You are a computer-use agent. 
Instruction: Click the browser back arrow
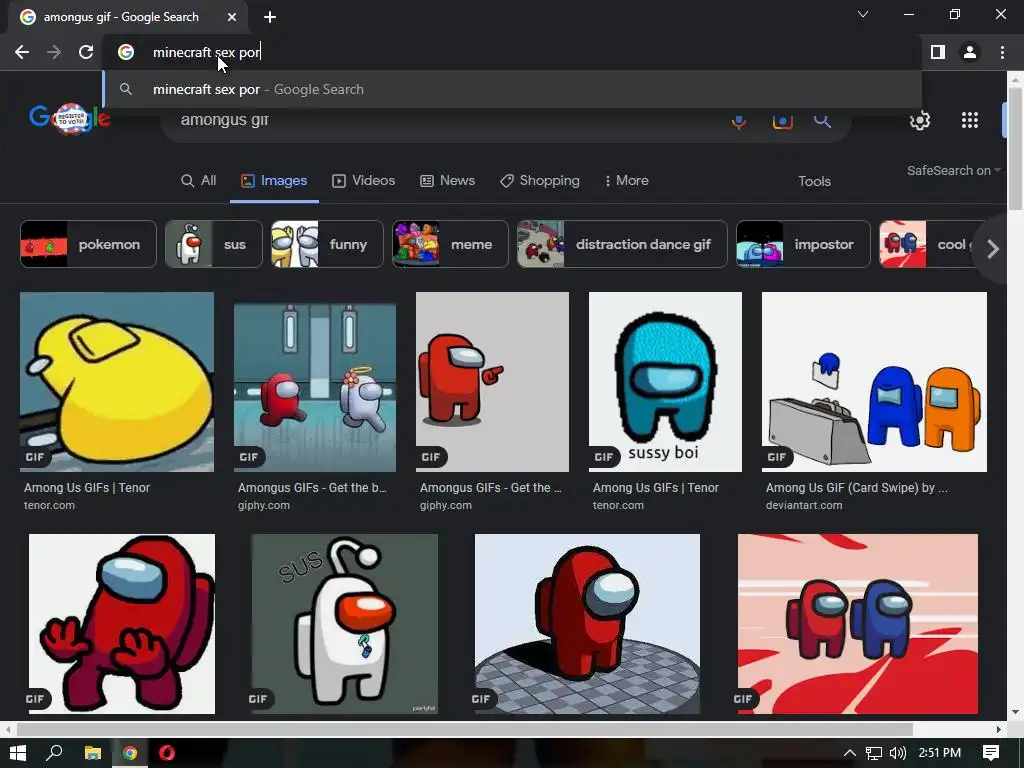tap(22, 52)
